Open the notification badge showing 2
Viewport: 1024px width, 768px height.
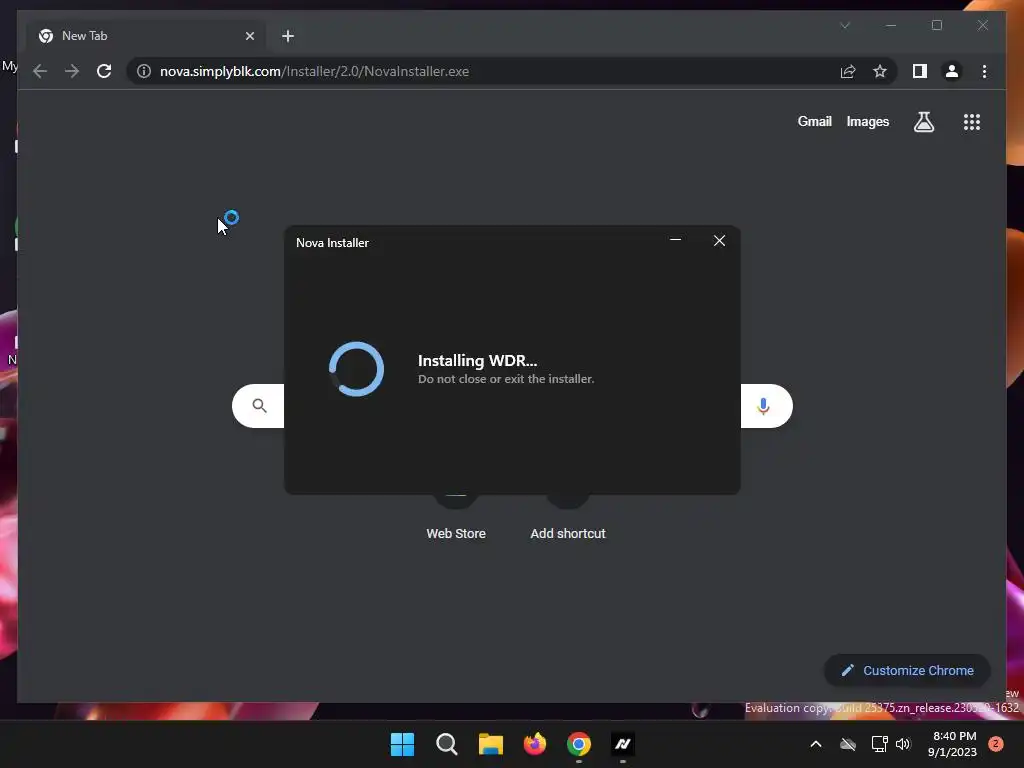point(996,743)
